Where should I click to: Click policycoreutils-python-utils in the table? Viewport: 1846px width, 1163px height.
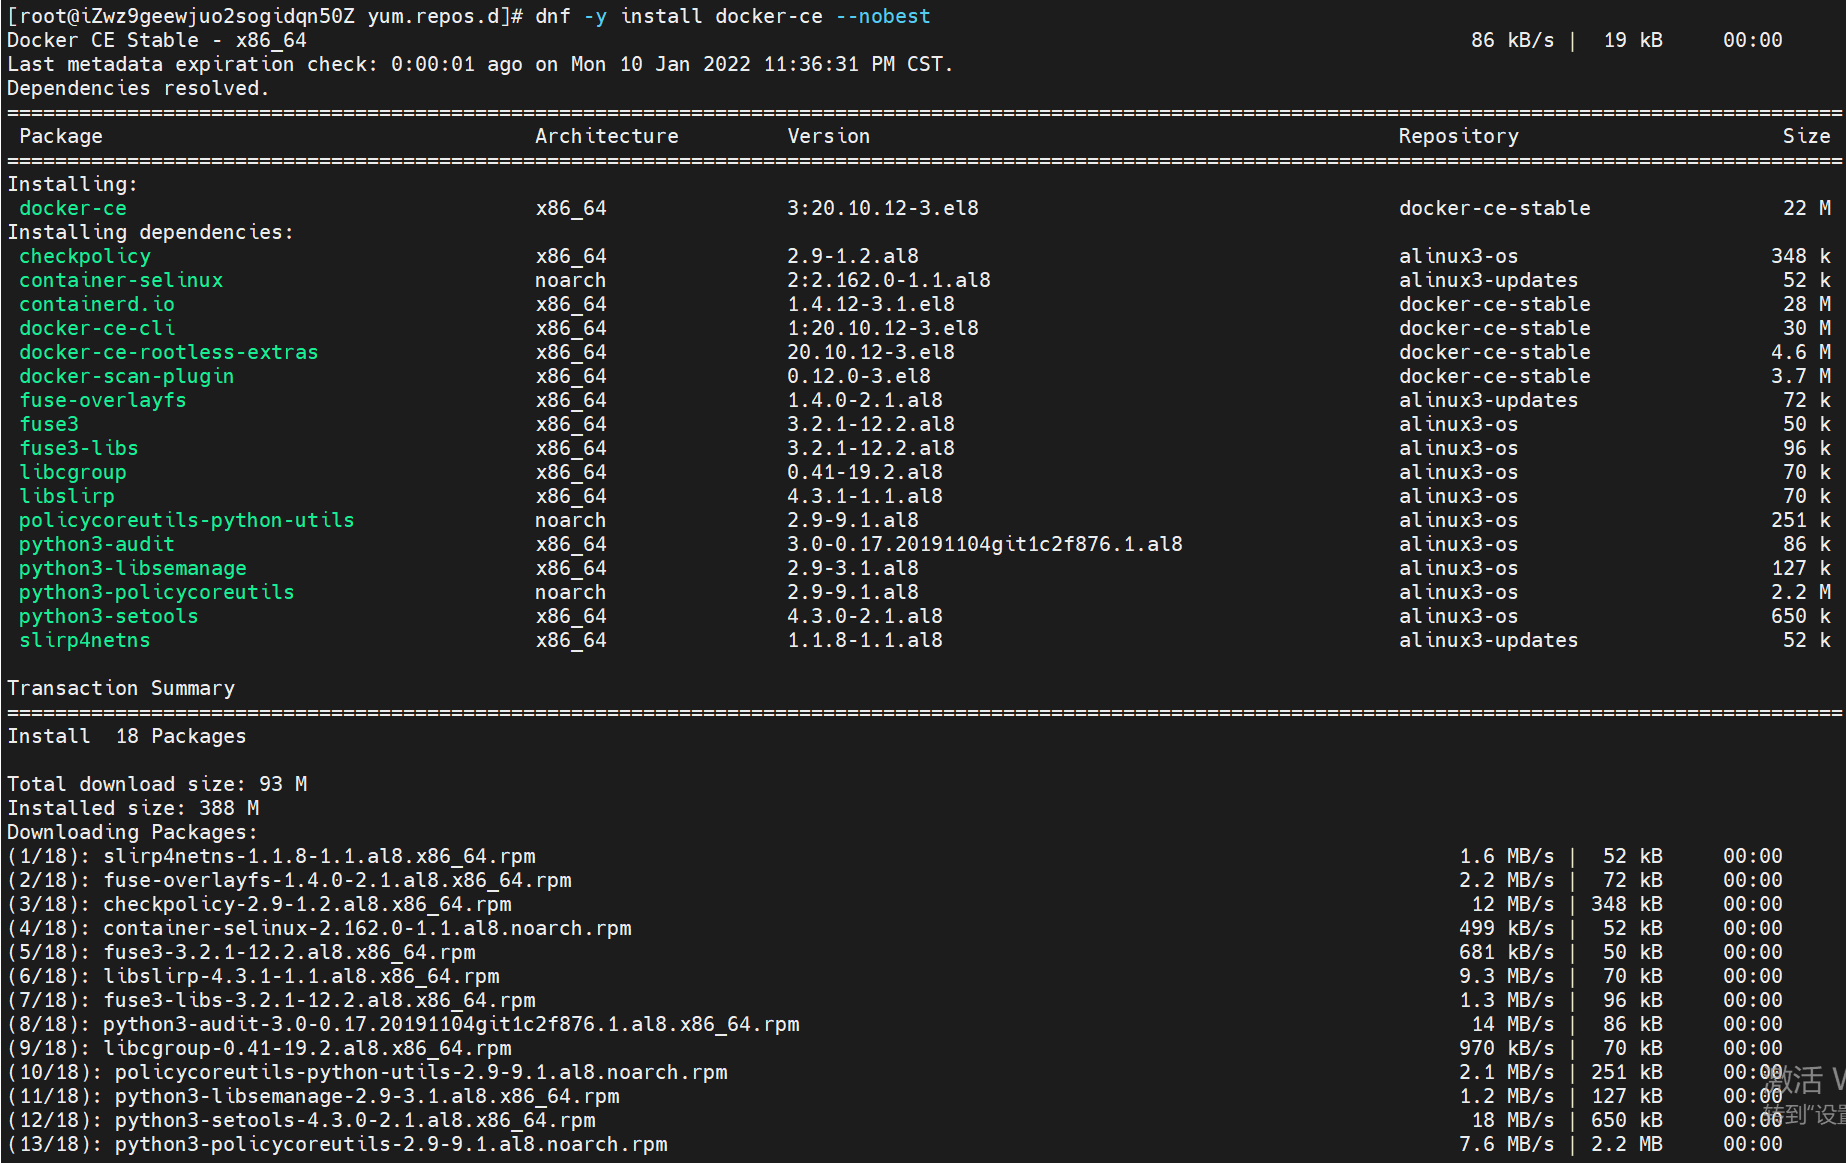(187, 520)
